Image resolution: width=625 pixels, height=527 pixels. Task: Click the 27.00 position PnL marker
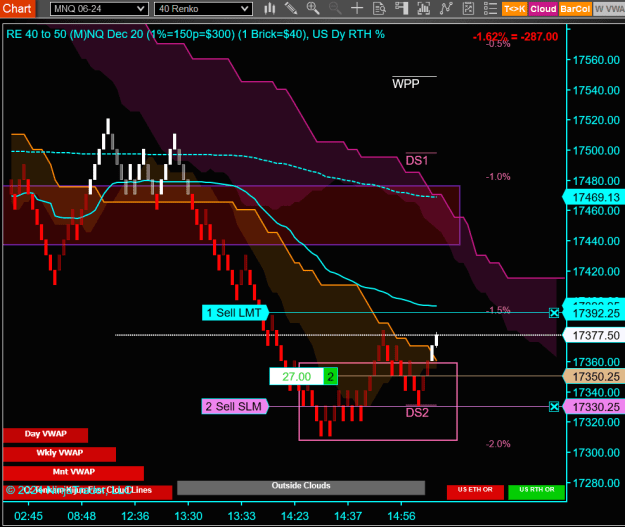click(297, 376)
